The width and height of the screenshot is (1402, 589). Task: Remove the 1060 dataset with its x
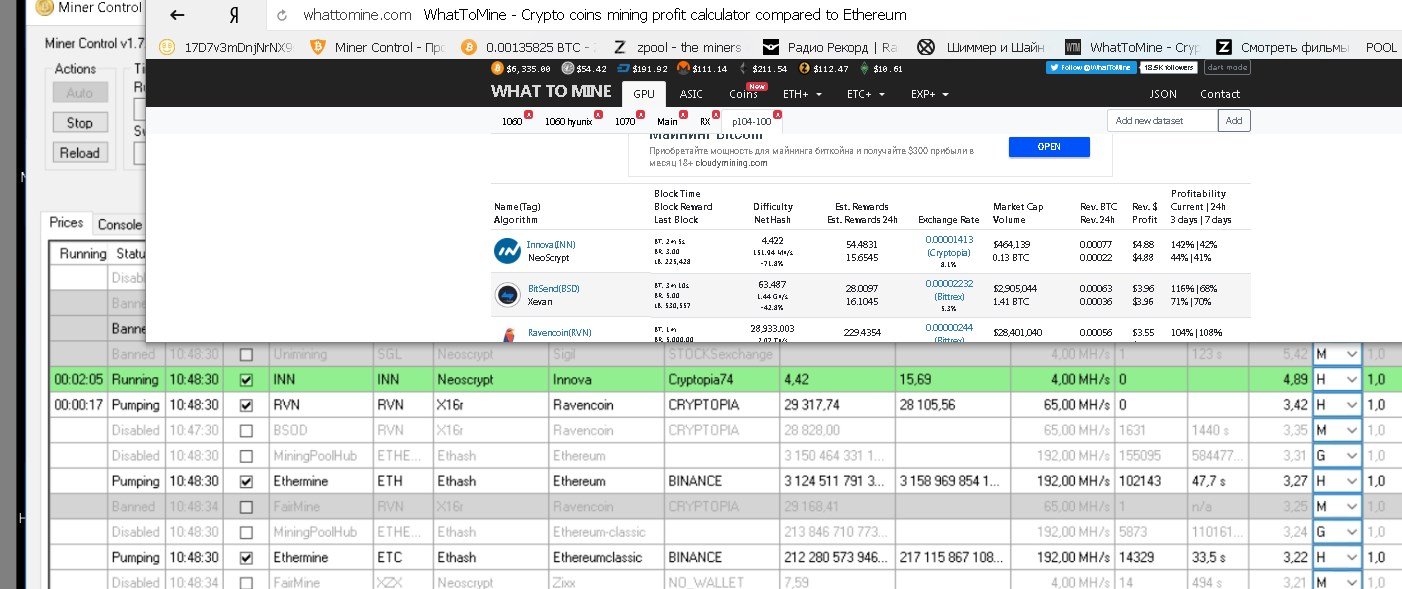pyautogui.click(x=529, y=115)
